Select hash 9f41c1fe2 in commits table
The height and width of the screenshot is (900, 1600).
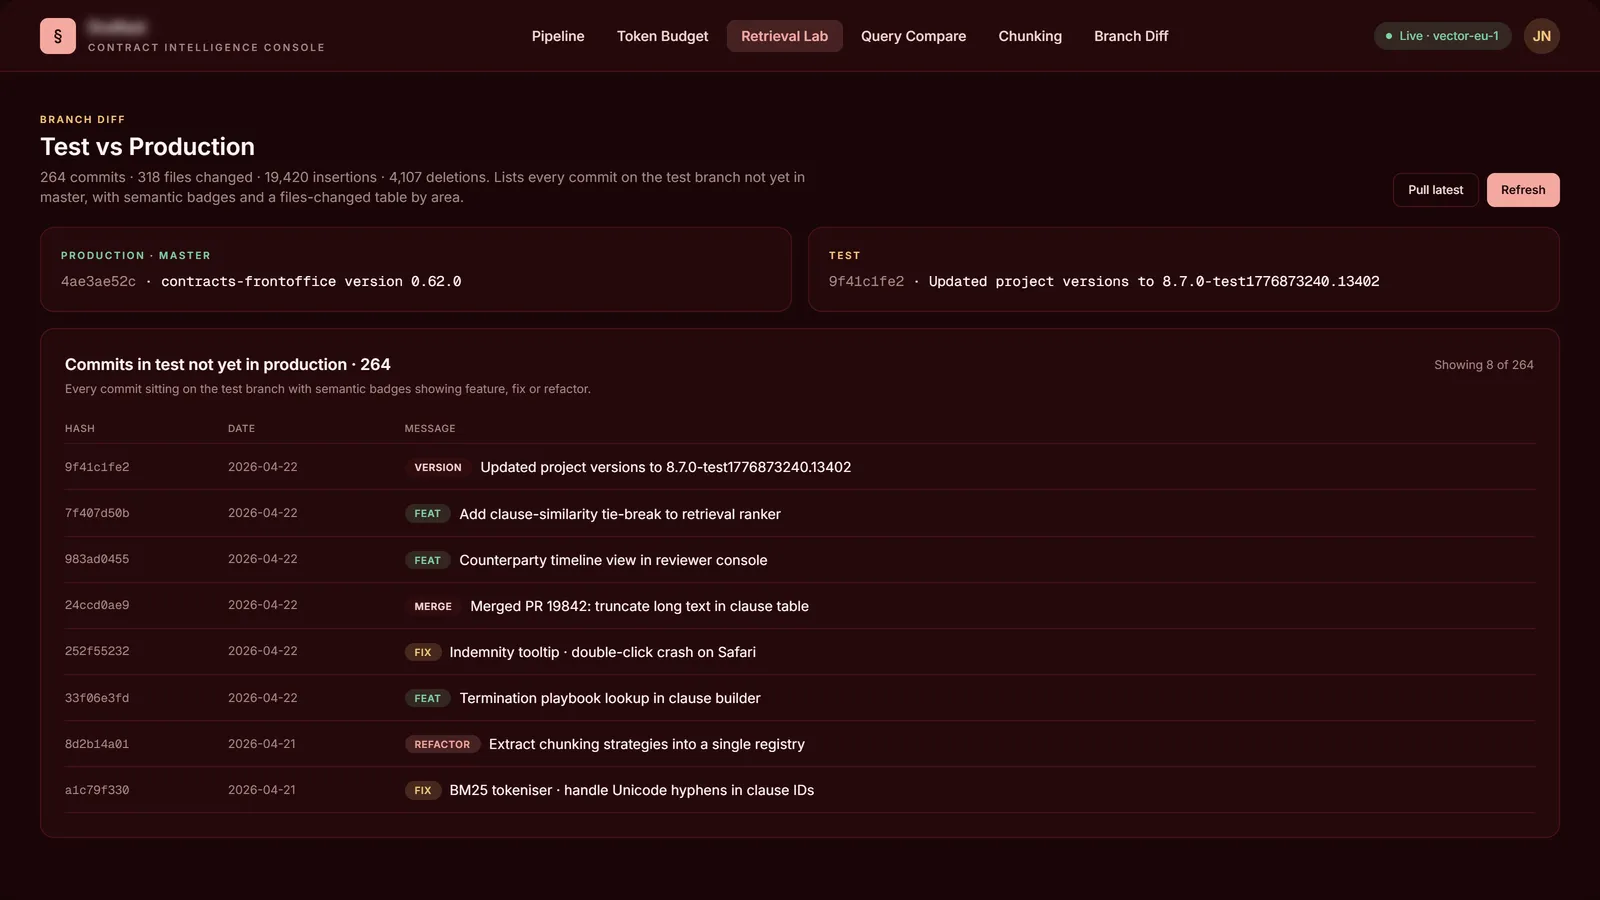(97, 467)
